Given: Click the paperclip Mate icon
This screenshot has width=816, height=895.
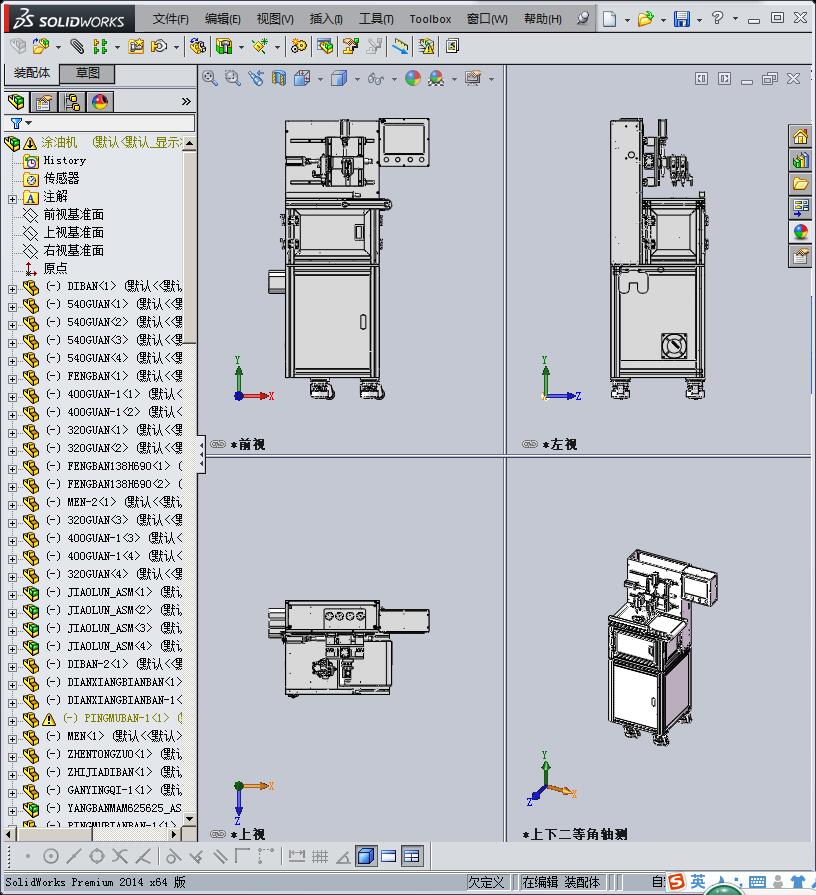Looking at the screenshot, I should pyautogui.click(x=77, y=46).
